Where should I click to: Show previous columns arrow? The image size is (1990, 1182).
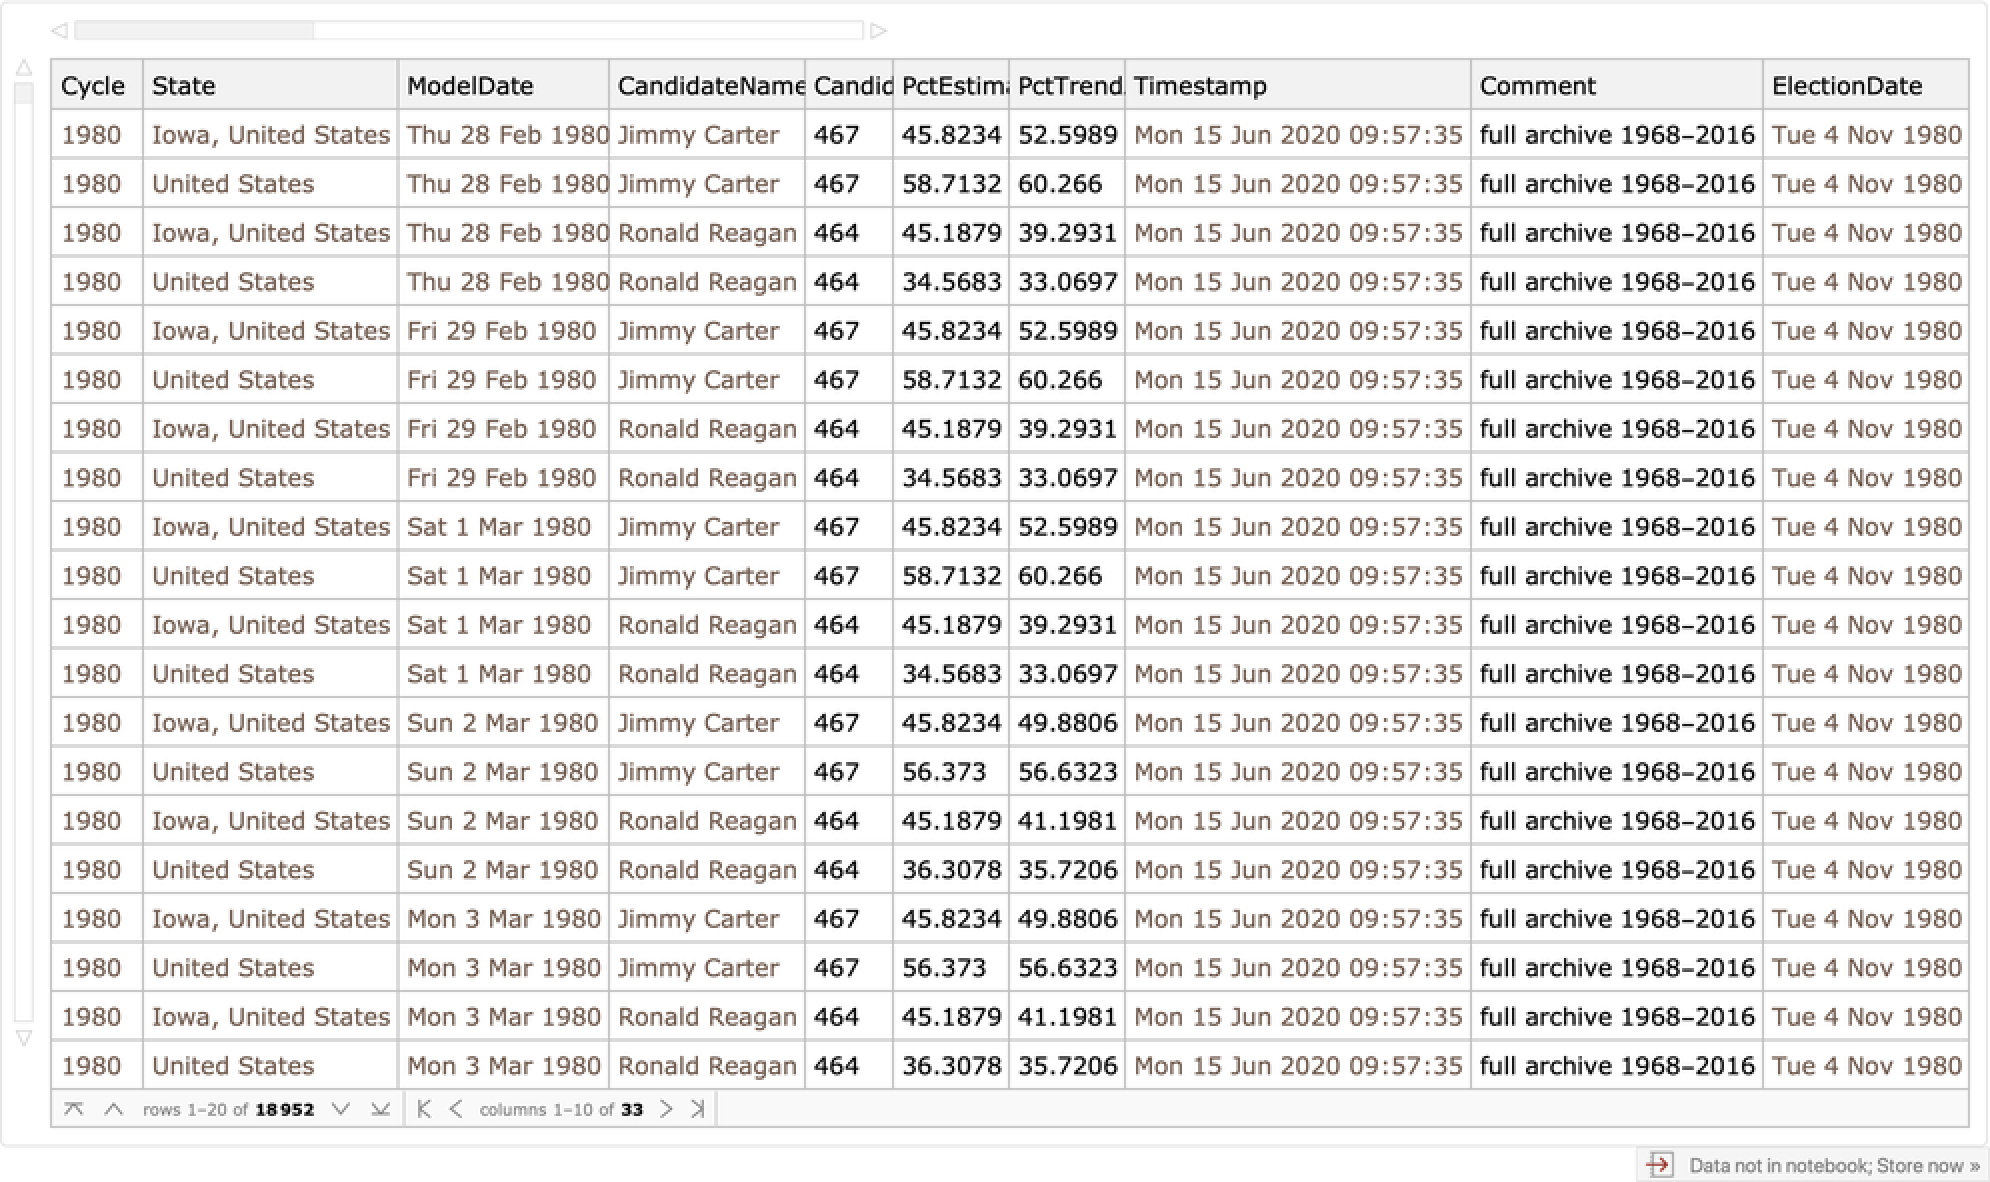coord(456,1109)
